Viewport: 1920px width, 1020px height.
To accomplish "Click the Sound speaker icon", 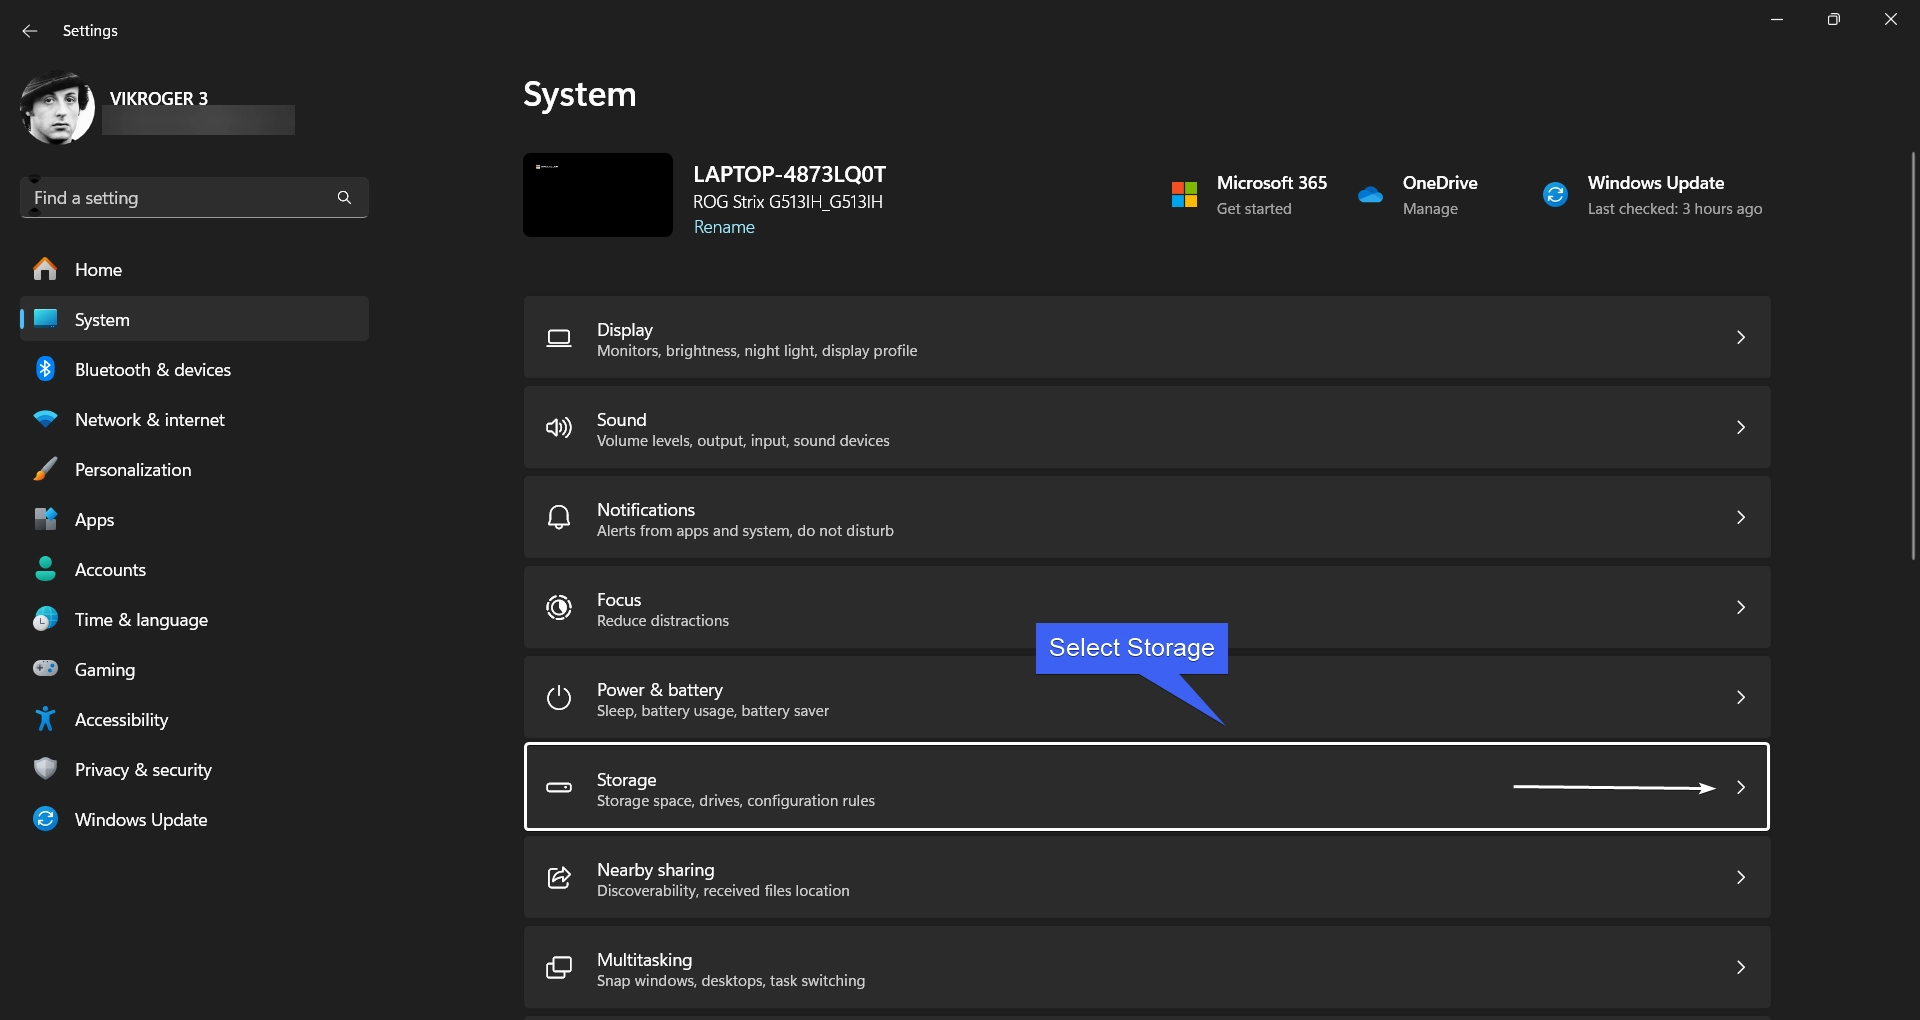I will click(559, 428).
